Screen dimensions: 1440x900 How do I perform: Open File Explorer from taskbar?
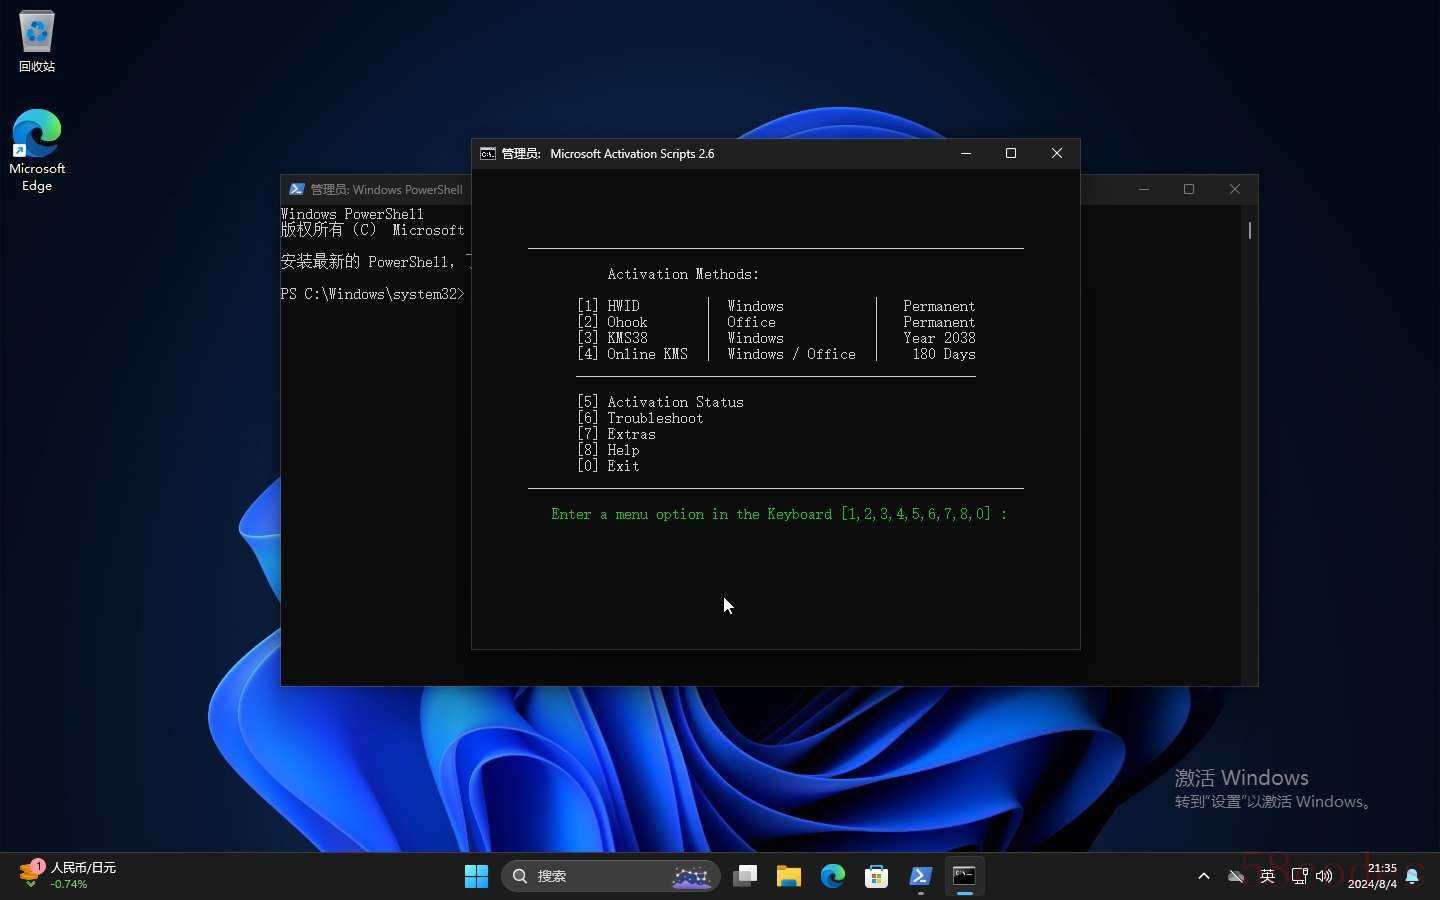click(x=789, y=876)
